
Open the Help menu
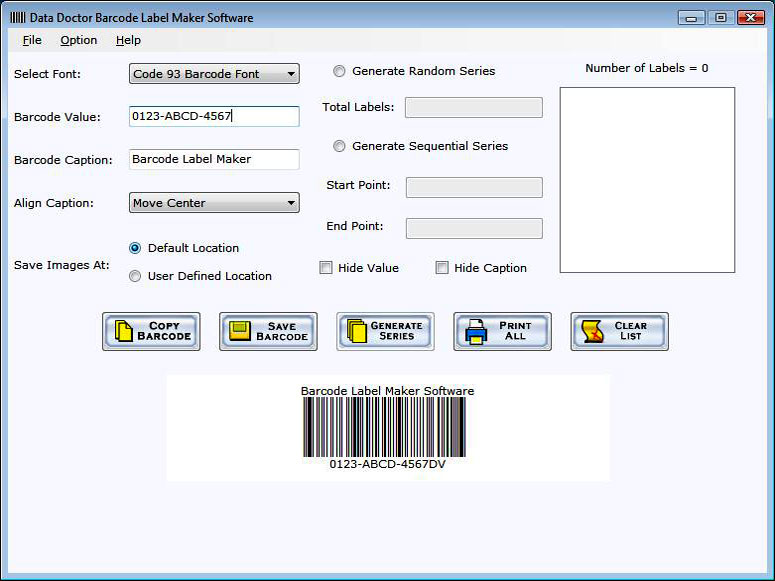(129, 40)
